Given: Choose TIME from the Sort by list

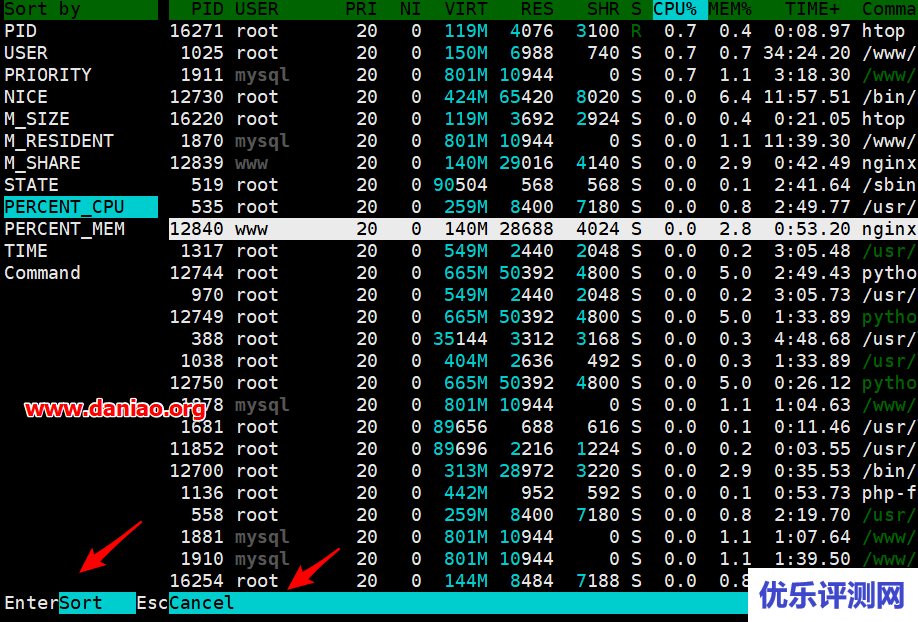Looking at the screenshot, I should [26, 251].
